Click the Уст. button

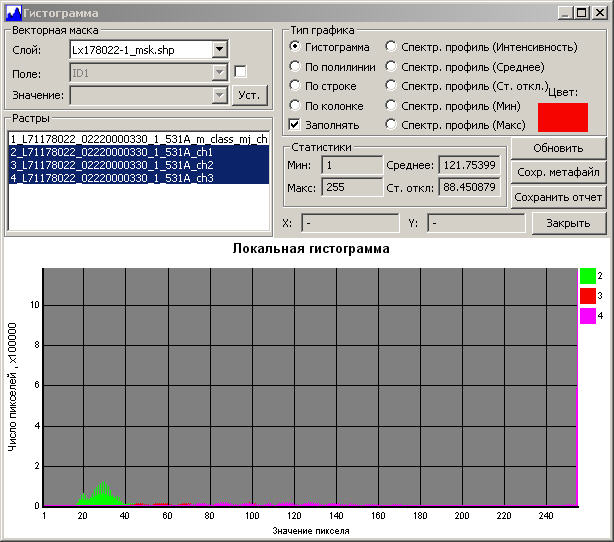[249, 95]
